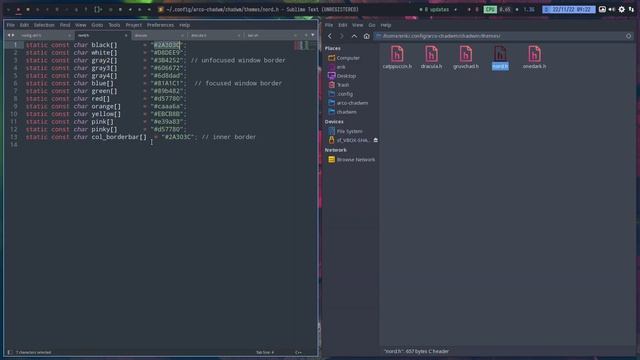Screen dimensions: 640x360
Task: Go to home folder in file manager
Action: (x=367, y=36)
